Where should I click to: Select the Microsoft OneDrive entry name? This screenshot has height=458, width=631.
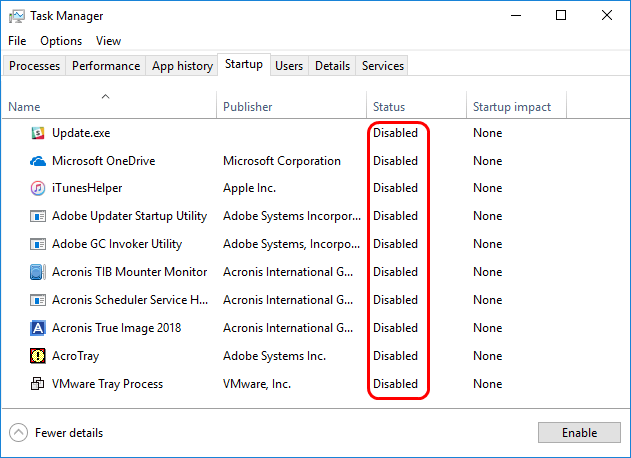click(x=104, y=161)
